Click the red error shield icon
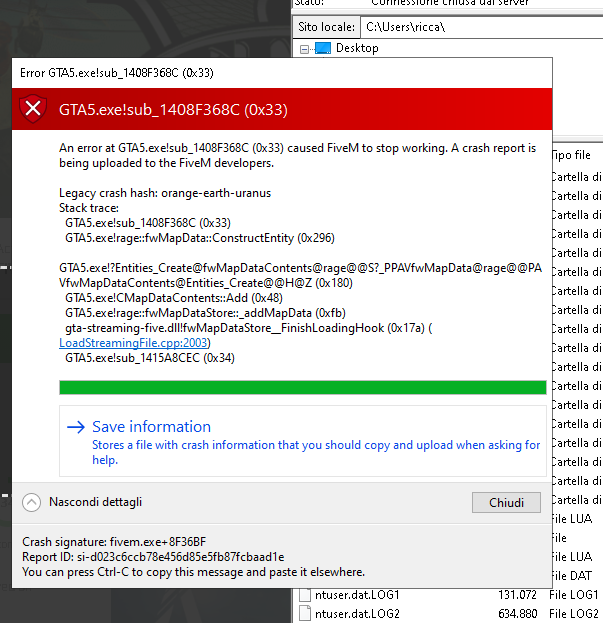The height and width of the screenshot is (623, 603). click(33, 108)
